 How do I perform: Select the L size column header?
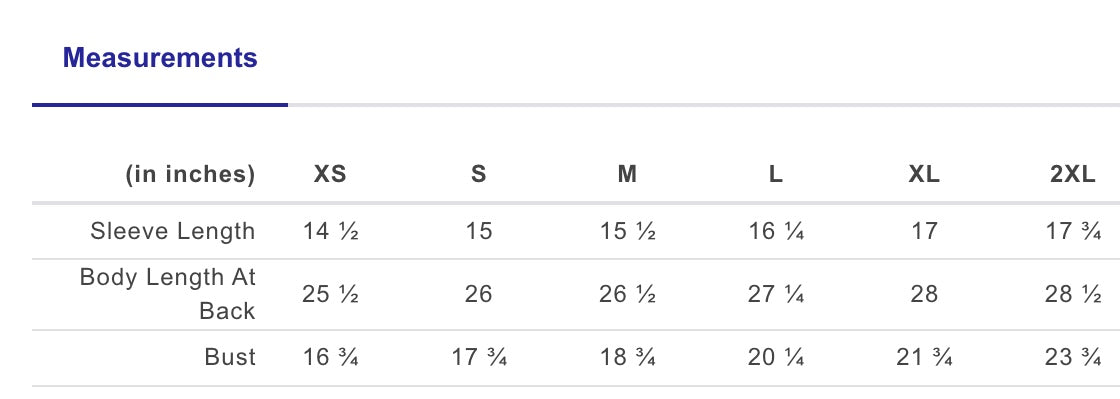pos(776,174)
